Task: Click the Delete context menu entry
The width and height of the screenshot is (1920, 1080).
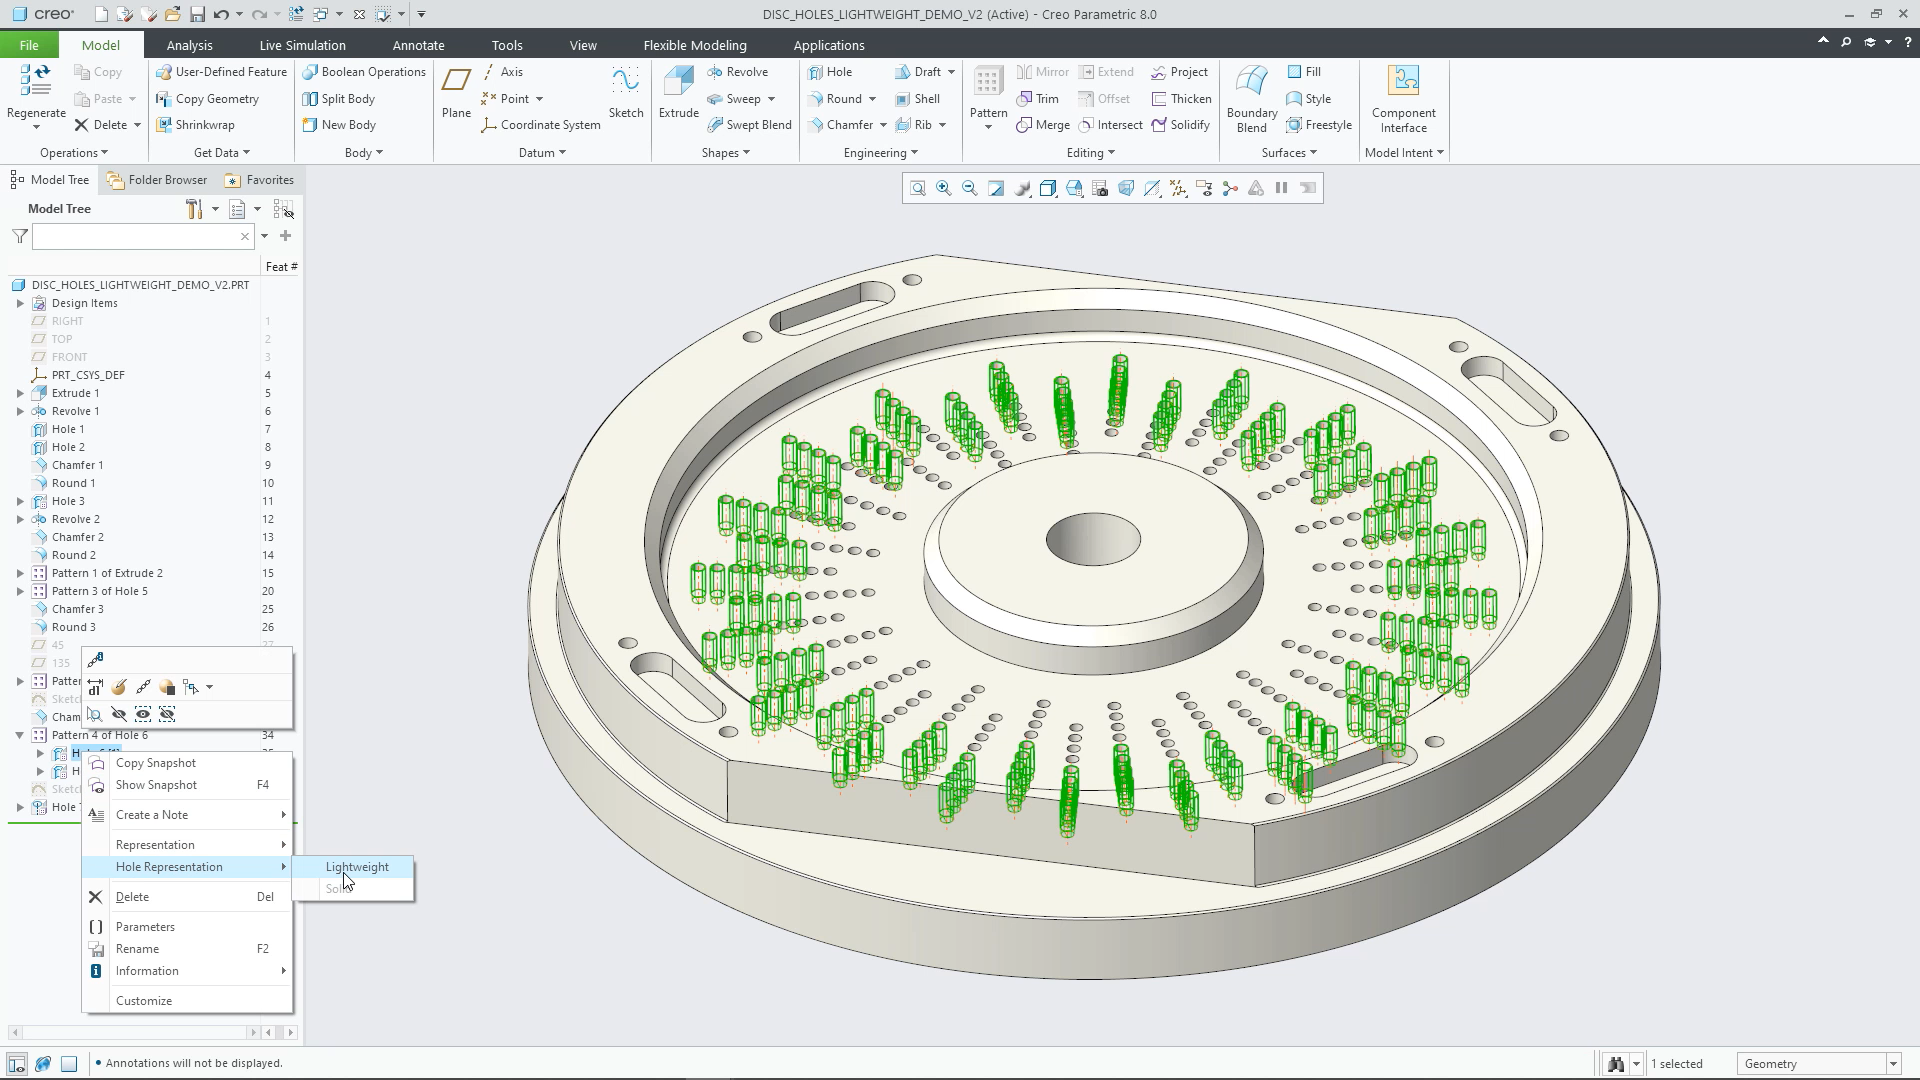Action: (x=188, y=897)
